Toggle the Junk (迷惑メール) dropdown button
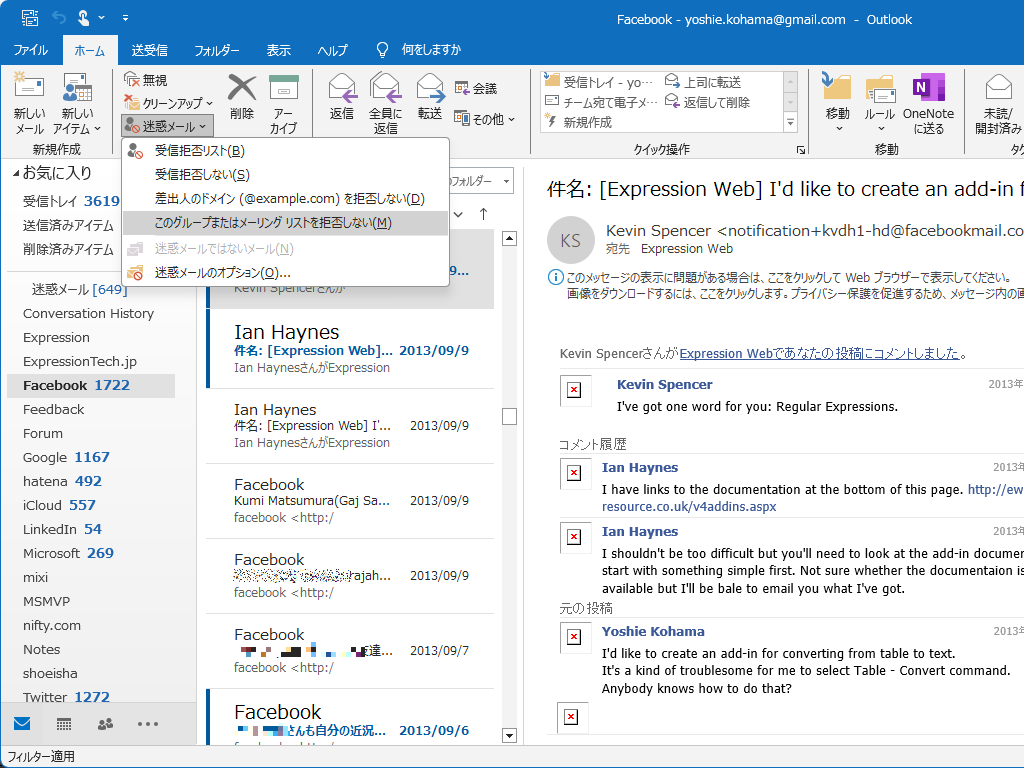Screen dimensions: 1024x768 pos(167,126)
